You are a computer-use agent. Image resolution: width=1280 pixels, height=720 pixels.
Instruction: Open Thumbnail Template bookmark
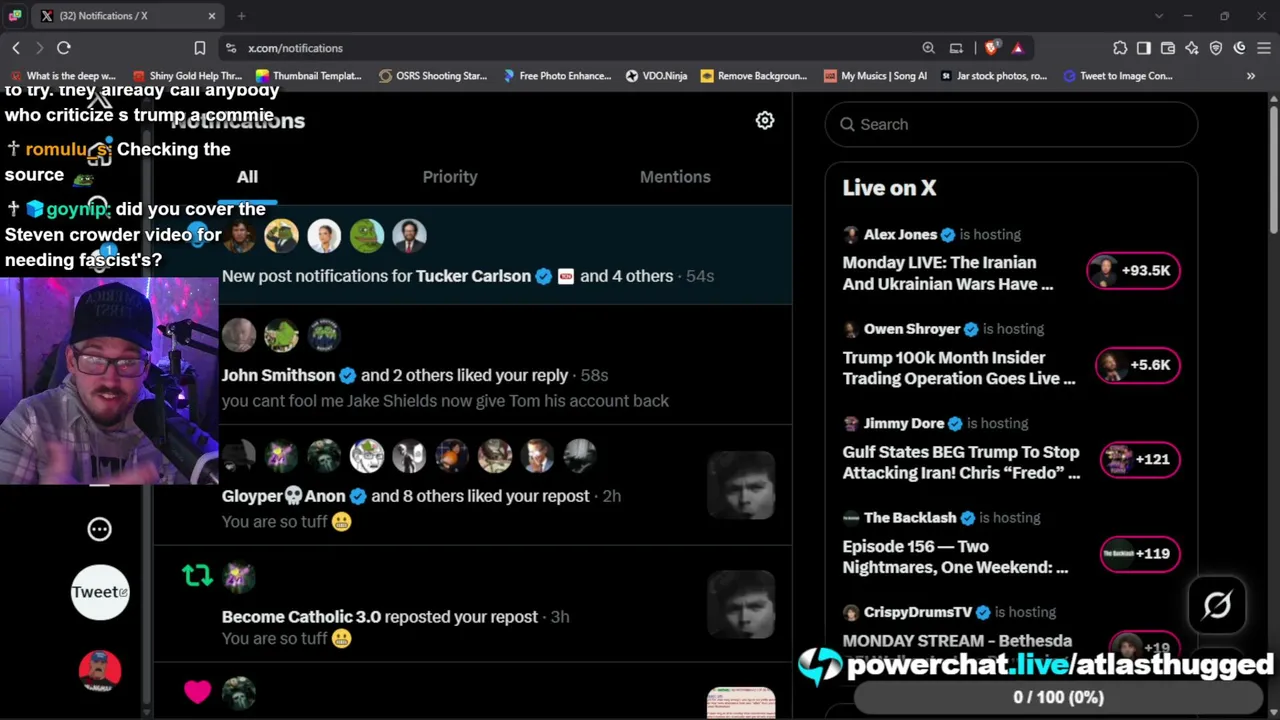coord(308,76)
